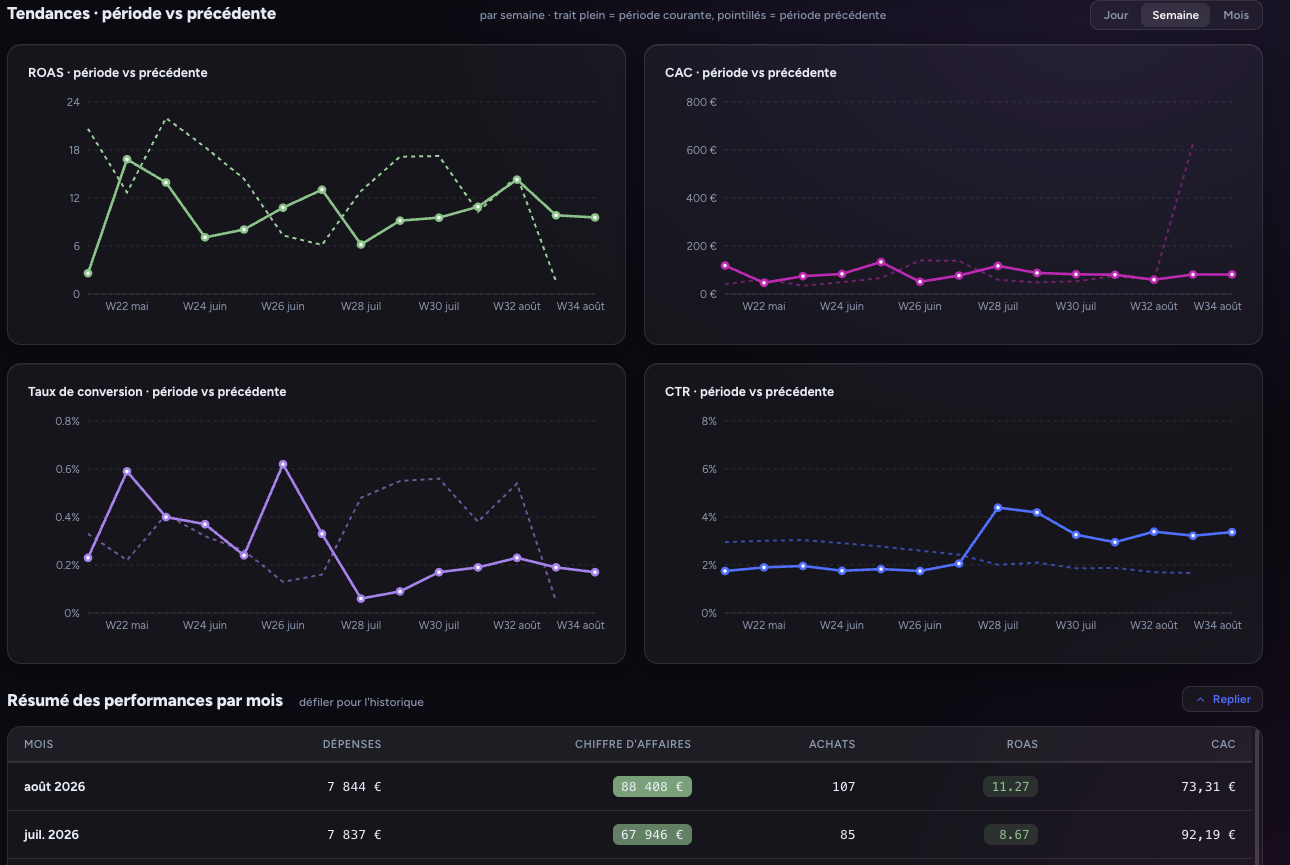1290x865 pixels.
Task: Click the 107 purchases value
Action: (x=844, y=787)
